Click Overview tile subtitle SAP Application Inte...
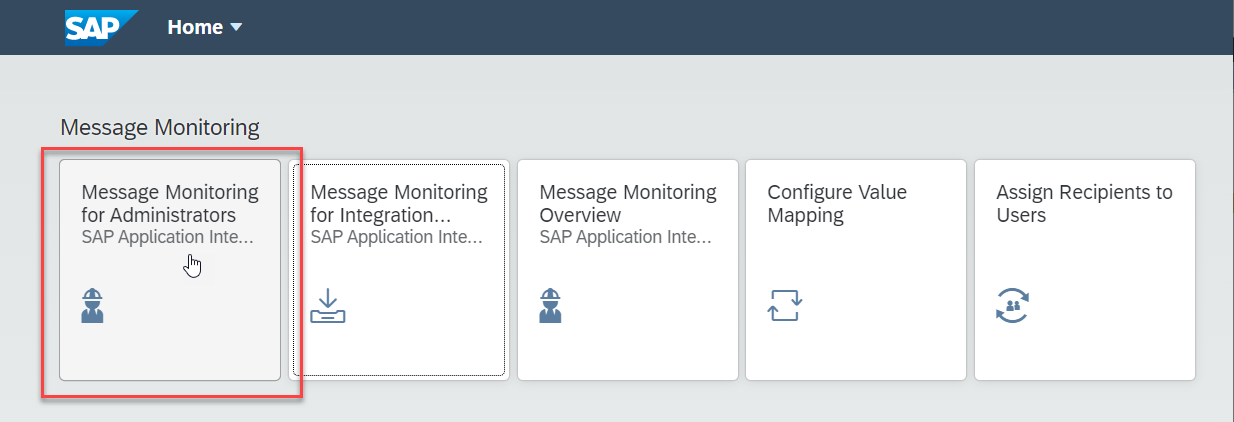The image size is (1234, 422). (x=626, y=238)
